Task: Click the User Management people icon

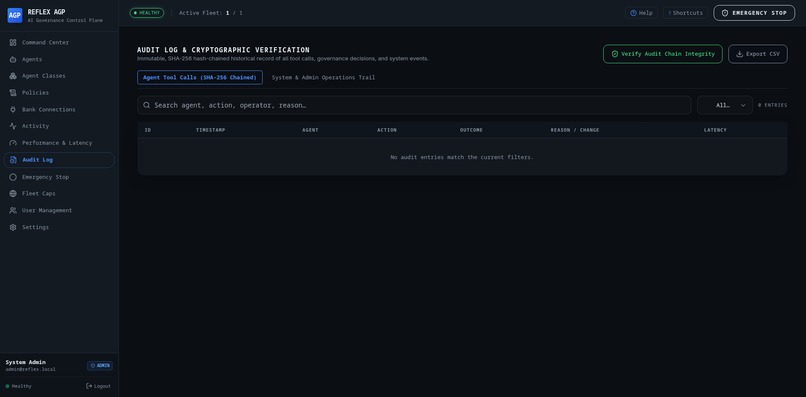Action: pos(13,210)
